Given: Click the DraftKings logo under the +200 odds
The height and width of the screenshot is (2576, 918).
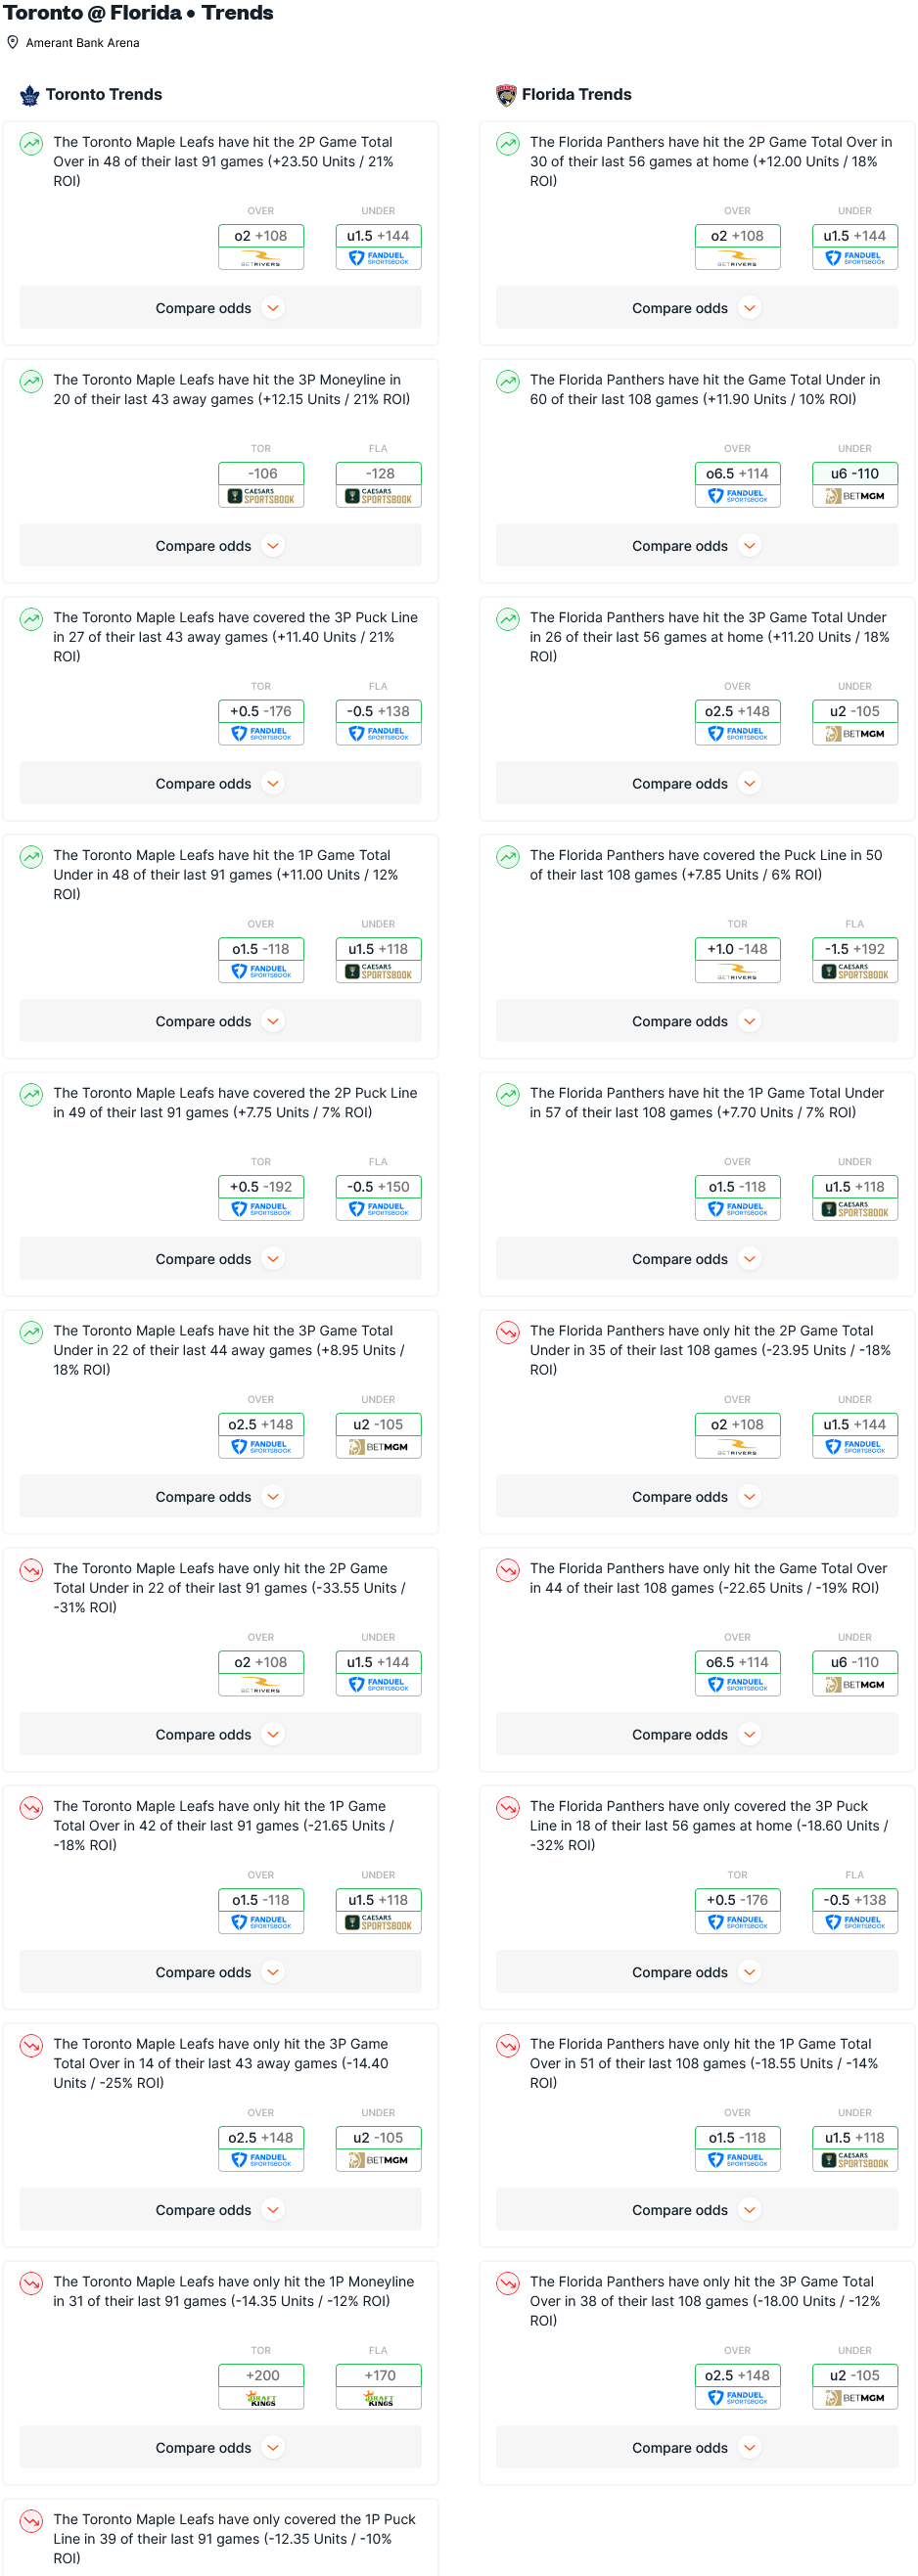Looking at the screenshot, I should click(261, 2398).
